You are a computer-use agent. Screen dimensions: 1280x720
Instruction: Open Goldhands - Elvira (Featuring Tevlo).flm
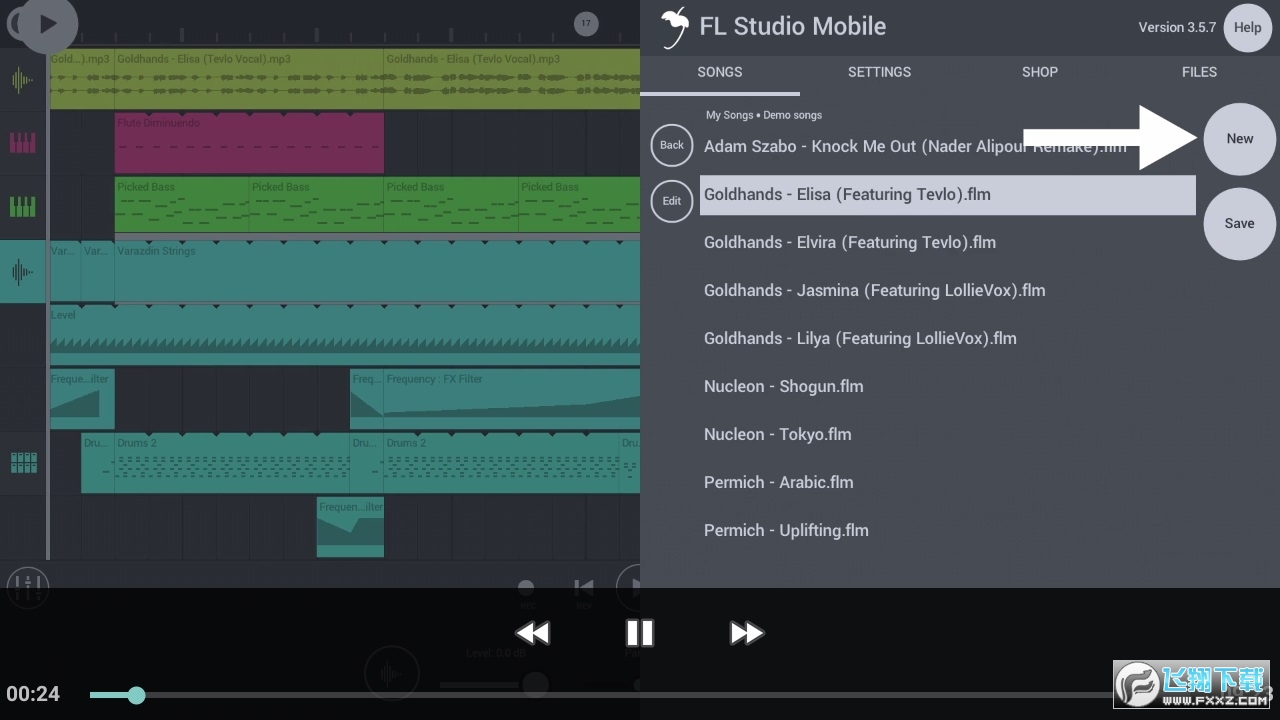850,242
